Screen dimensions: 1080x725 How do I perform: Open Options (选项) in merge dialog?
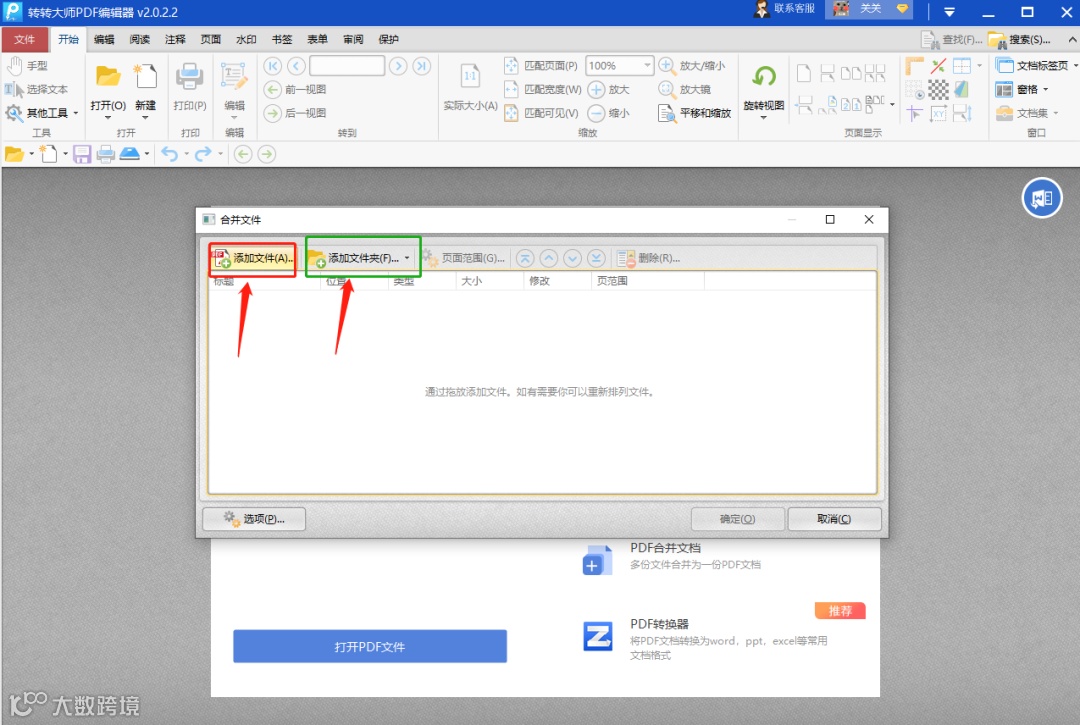point(254,518)
